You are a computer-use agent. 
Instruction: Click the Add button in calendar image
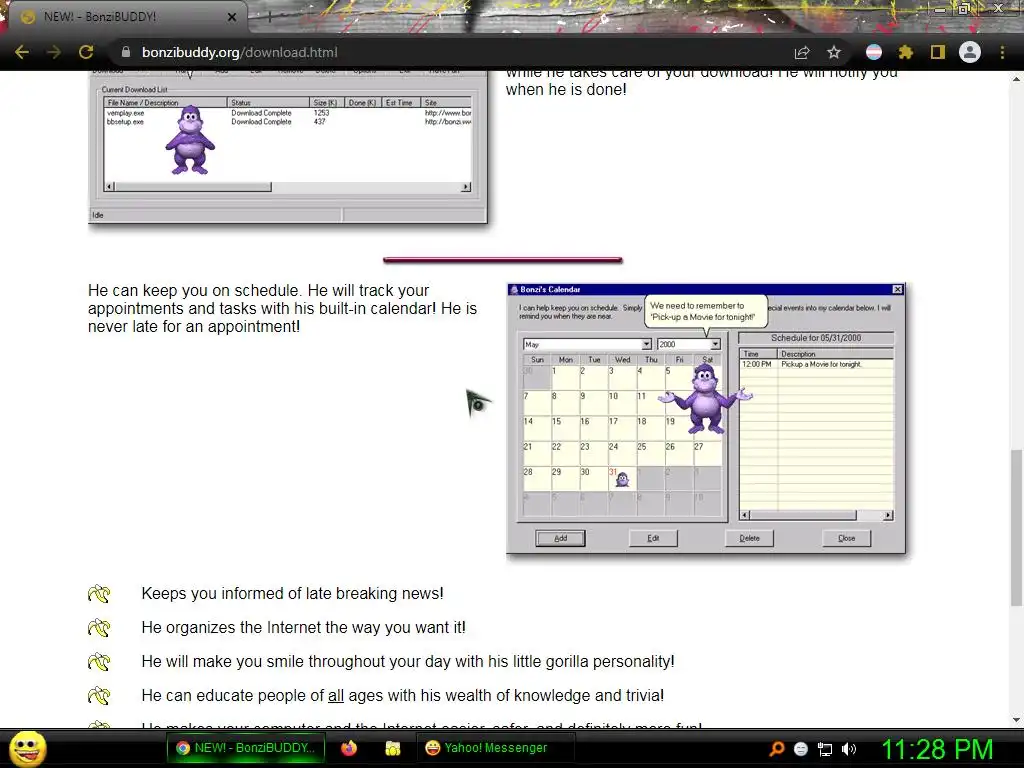pyautogui.click(x=560, y=538)
